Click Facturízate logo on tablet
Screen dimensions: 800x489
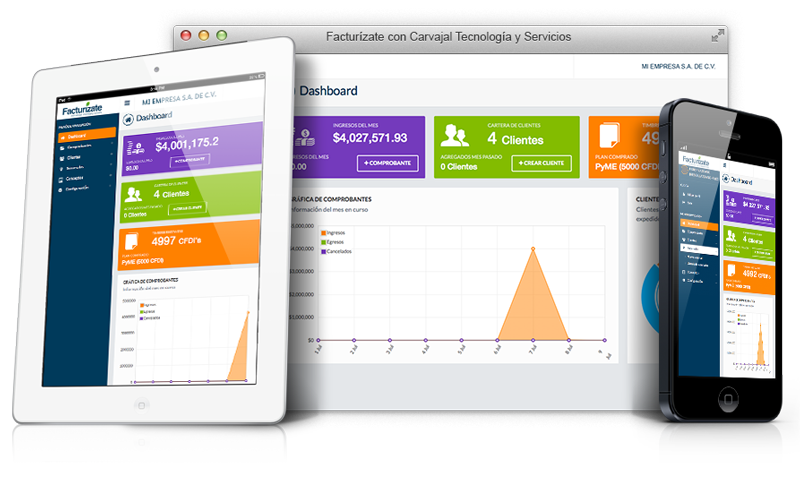click(82, 109)
